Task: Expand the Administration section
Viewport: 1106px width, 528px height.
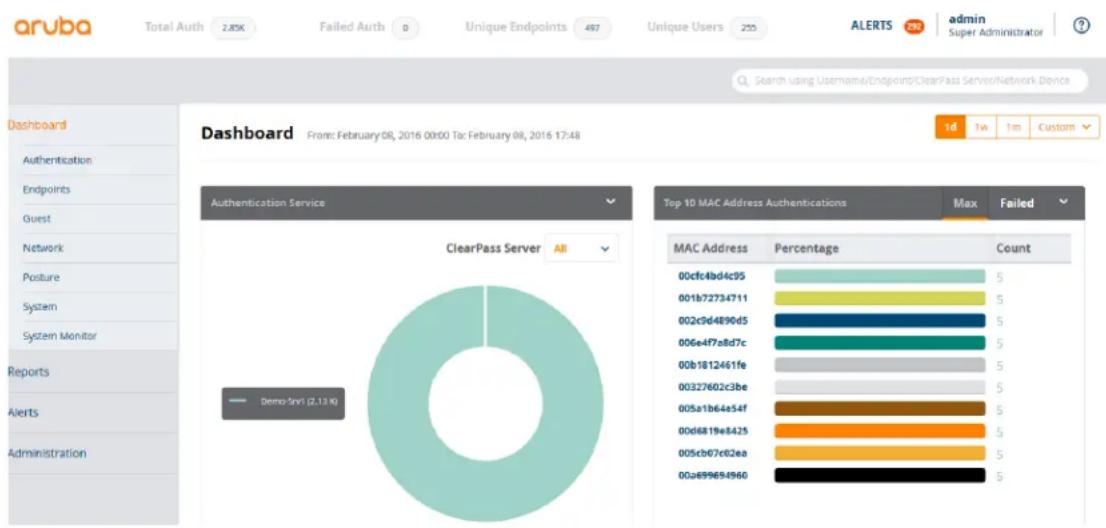Action: pos(47,453)
